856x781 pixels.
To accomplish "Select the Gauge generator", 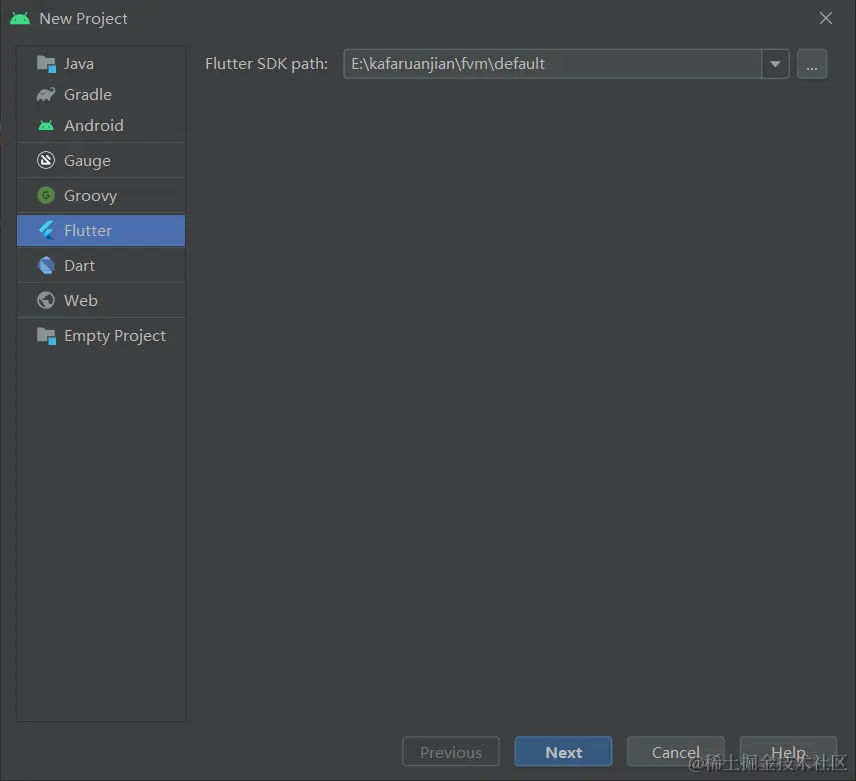I will coord(101,160).
